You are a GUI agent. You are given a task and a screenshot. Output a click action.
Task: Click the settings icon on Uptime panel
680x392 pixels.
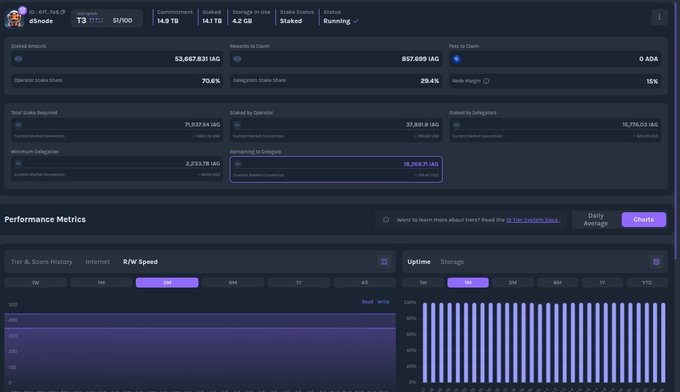pyautogui.click(x=656, y=261)
